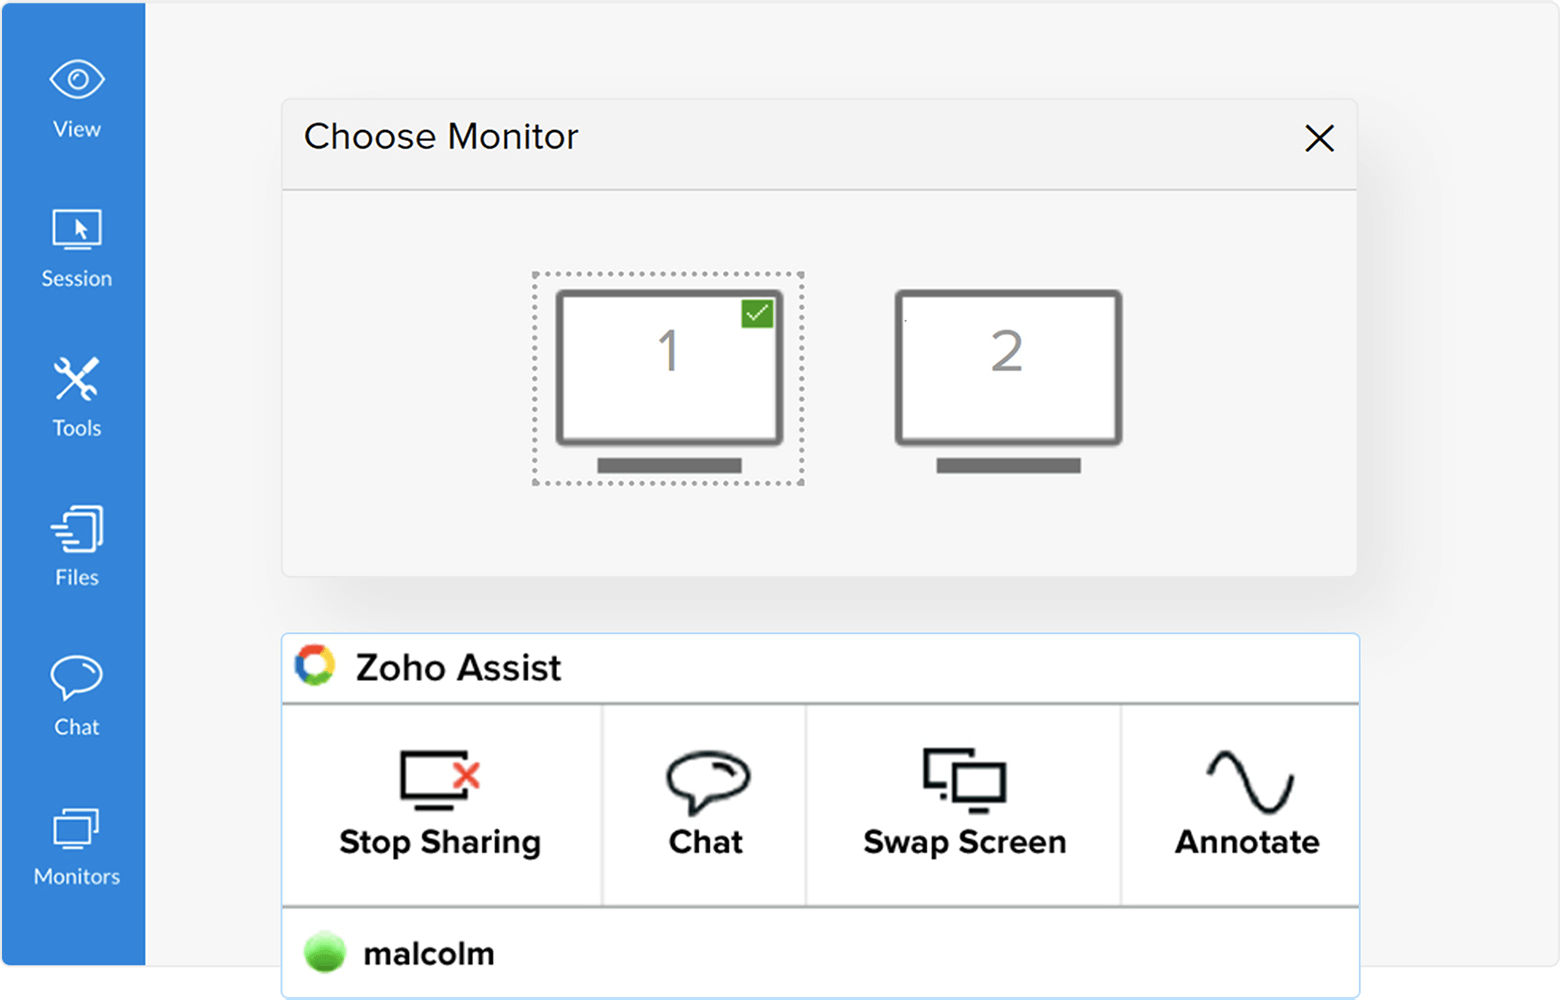The width and height of the screenshot is (1560, 1000).
Task: Click the Session screen icon
Action: [x=77, y=229]
